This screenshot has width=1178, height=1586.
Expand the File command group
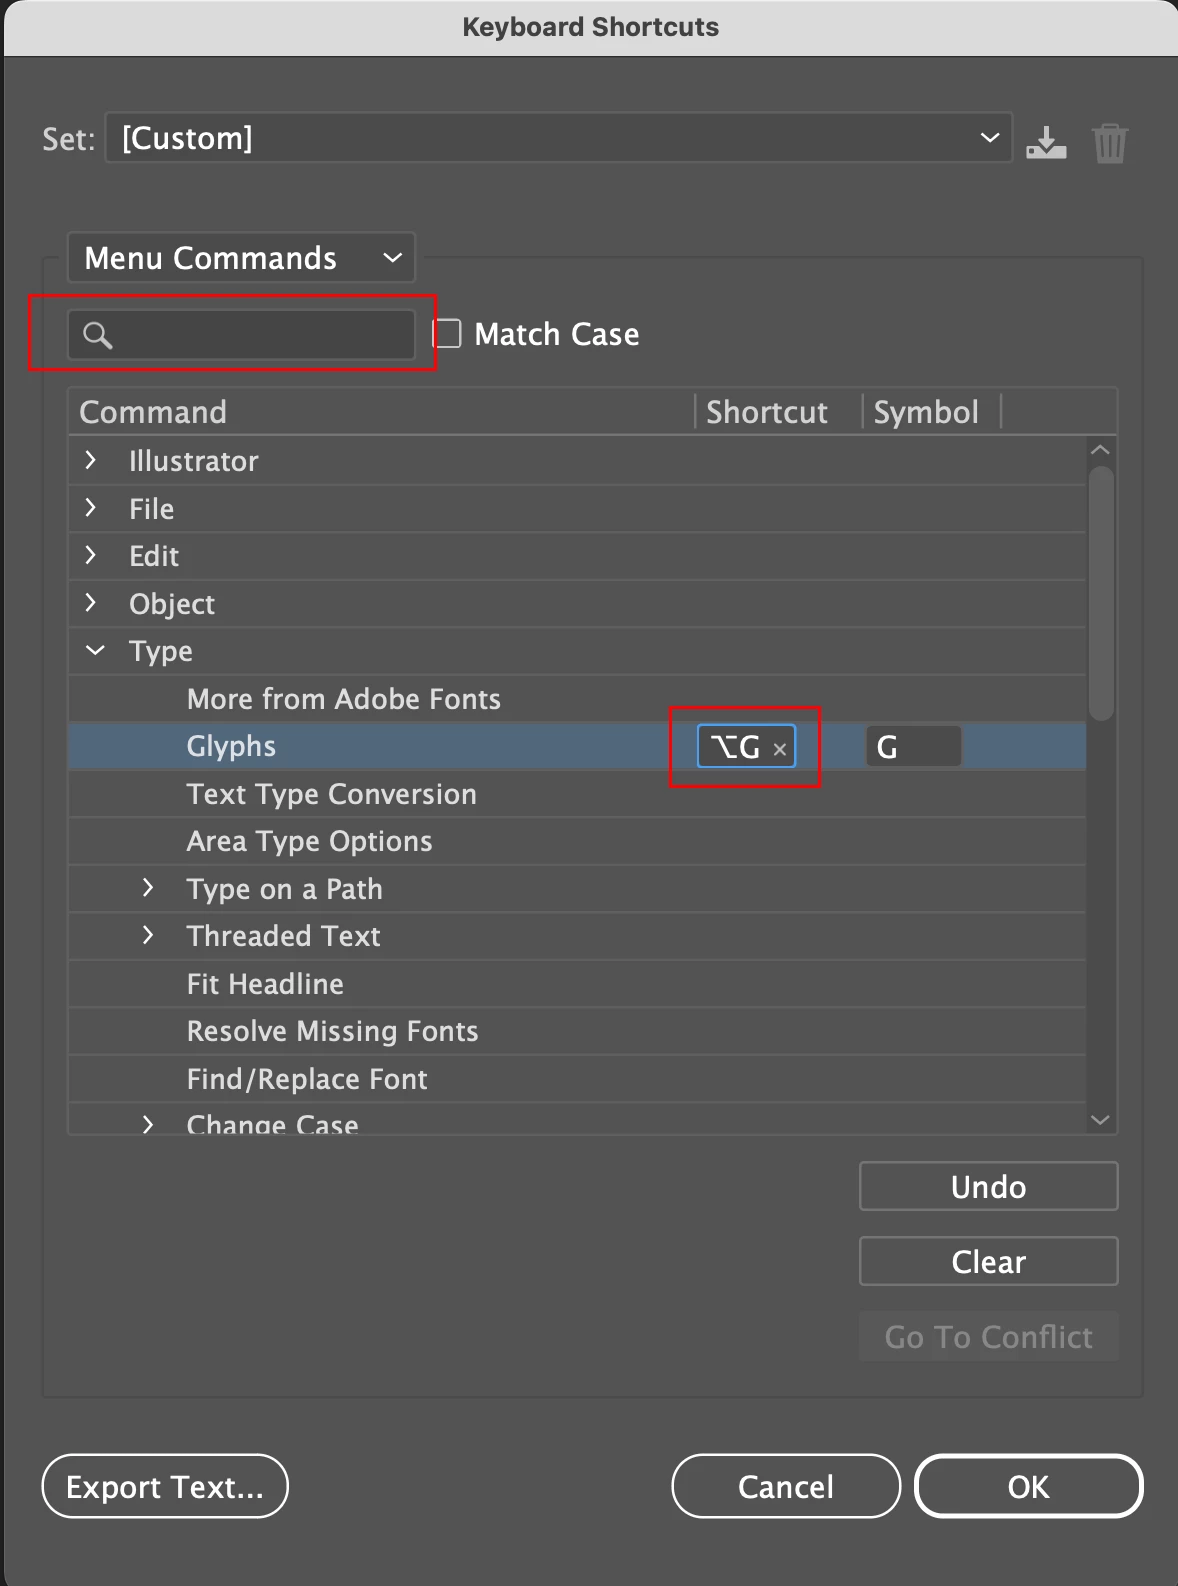click(x=91, y=508)
